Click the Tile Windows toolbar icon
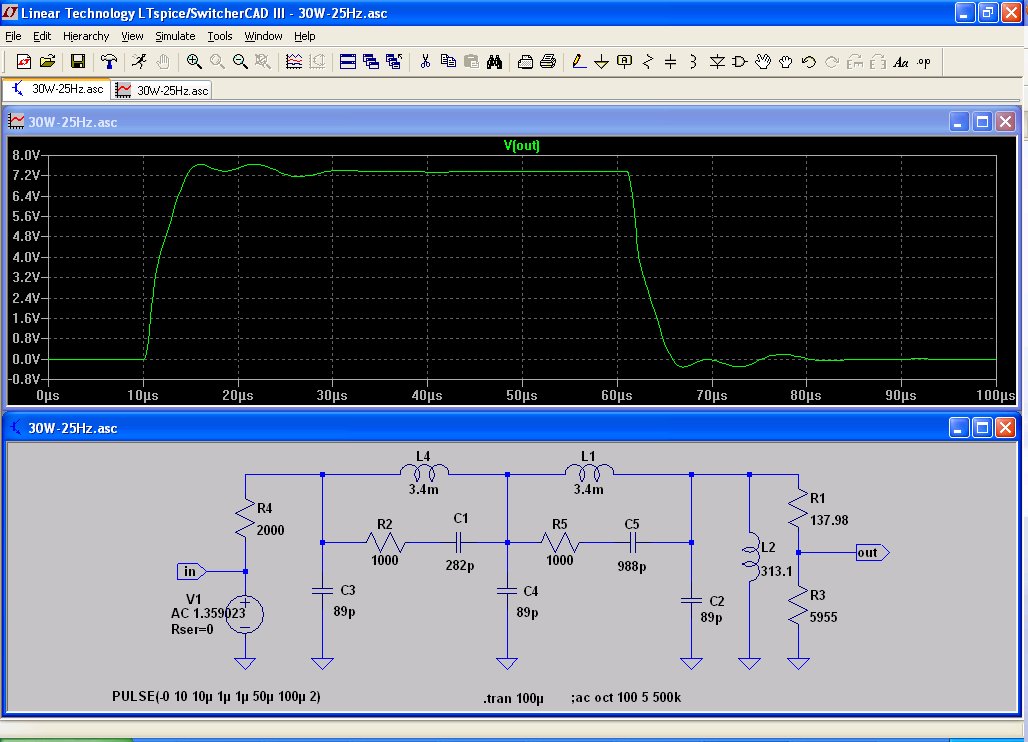Image resolution: width=1028 pixels, height=742 pixels. (348, 61)
